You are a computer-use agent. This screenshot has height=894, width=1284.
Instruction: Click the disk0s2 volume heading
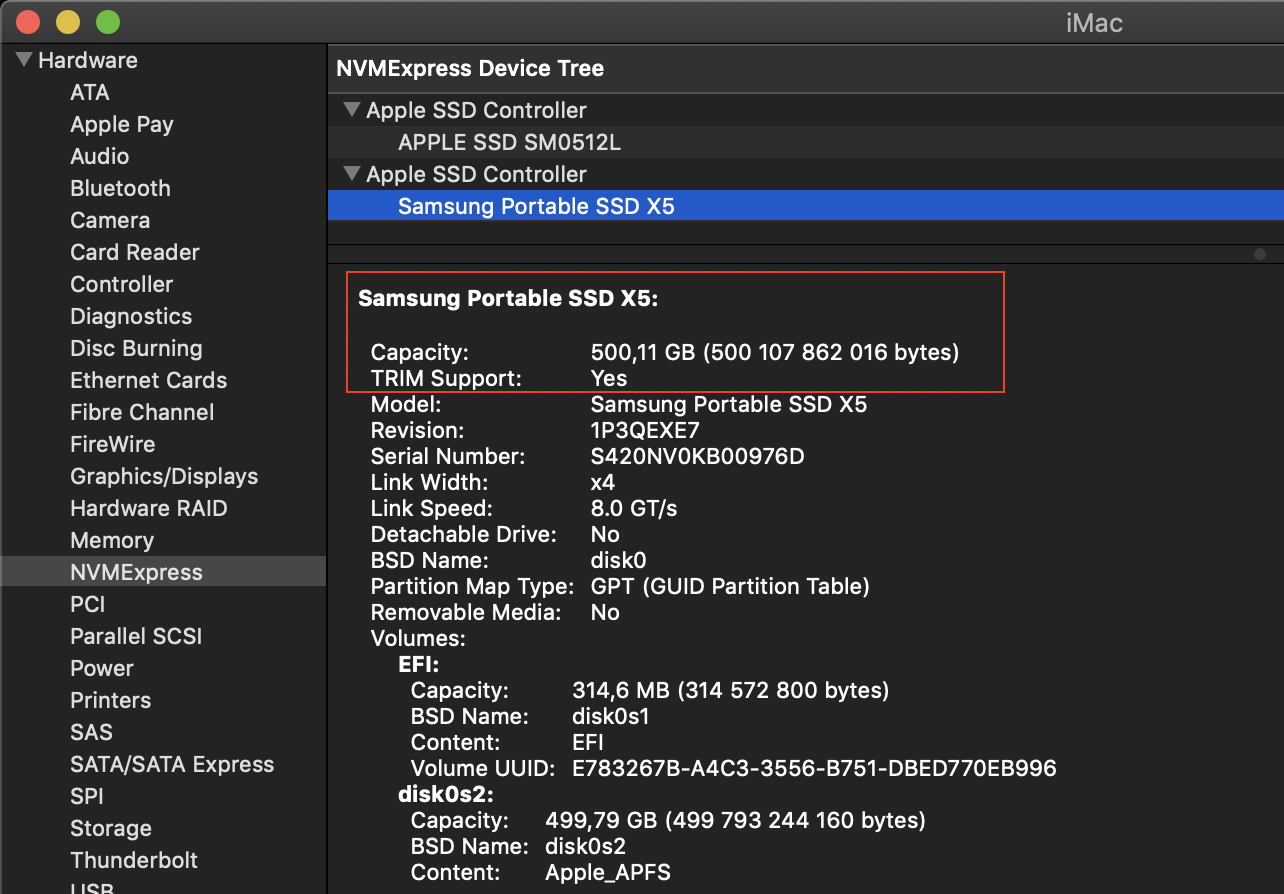coord(446,794)
